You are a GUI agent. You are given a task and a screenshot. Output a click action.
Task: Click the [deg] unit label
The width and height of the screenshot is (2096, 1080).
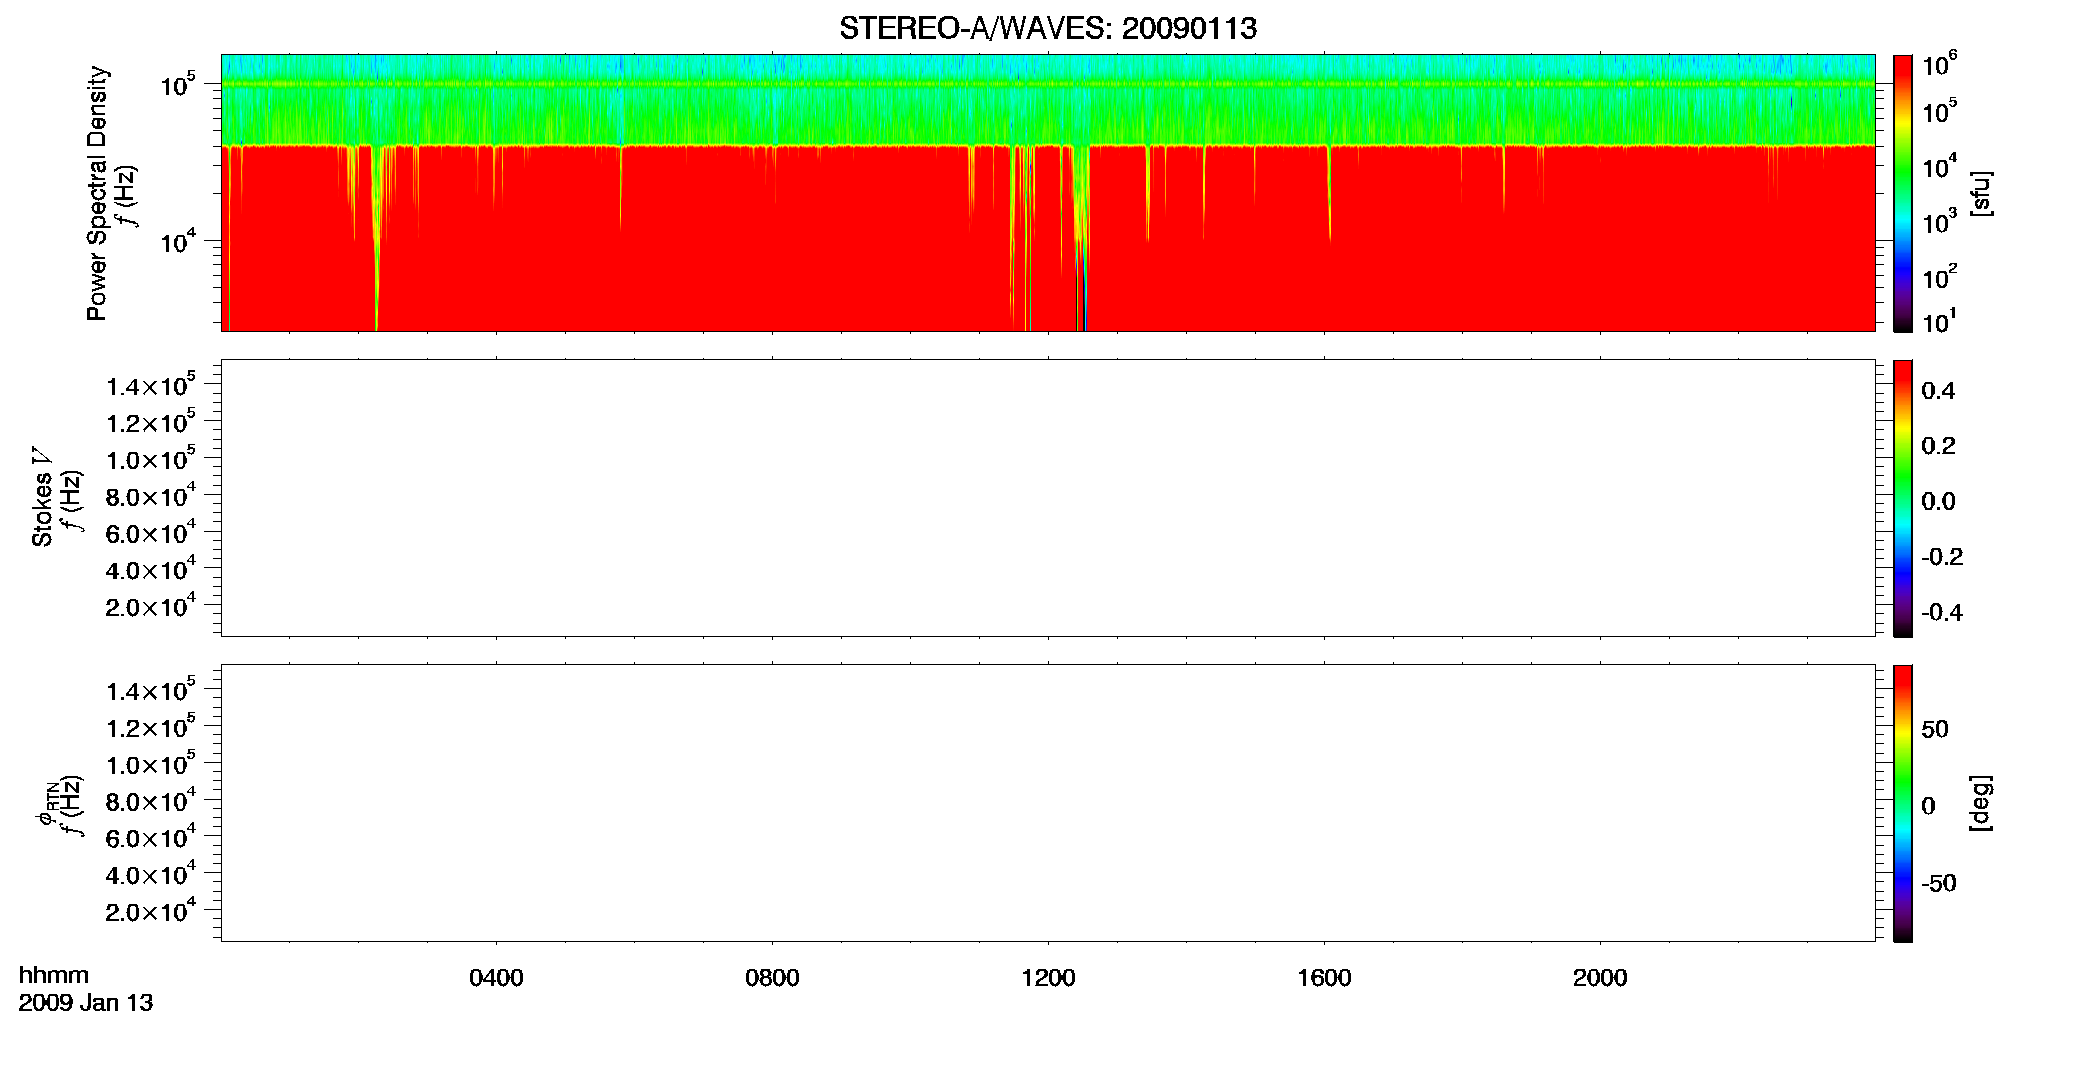[x=1981, y=803]
